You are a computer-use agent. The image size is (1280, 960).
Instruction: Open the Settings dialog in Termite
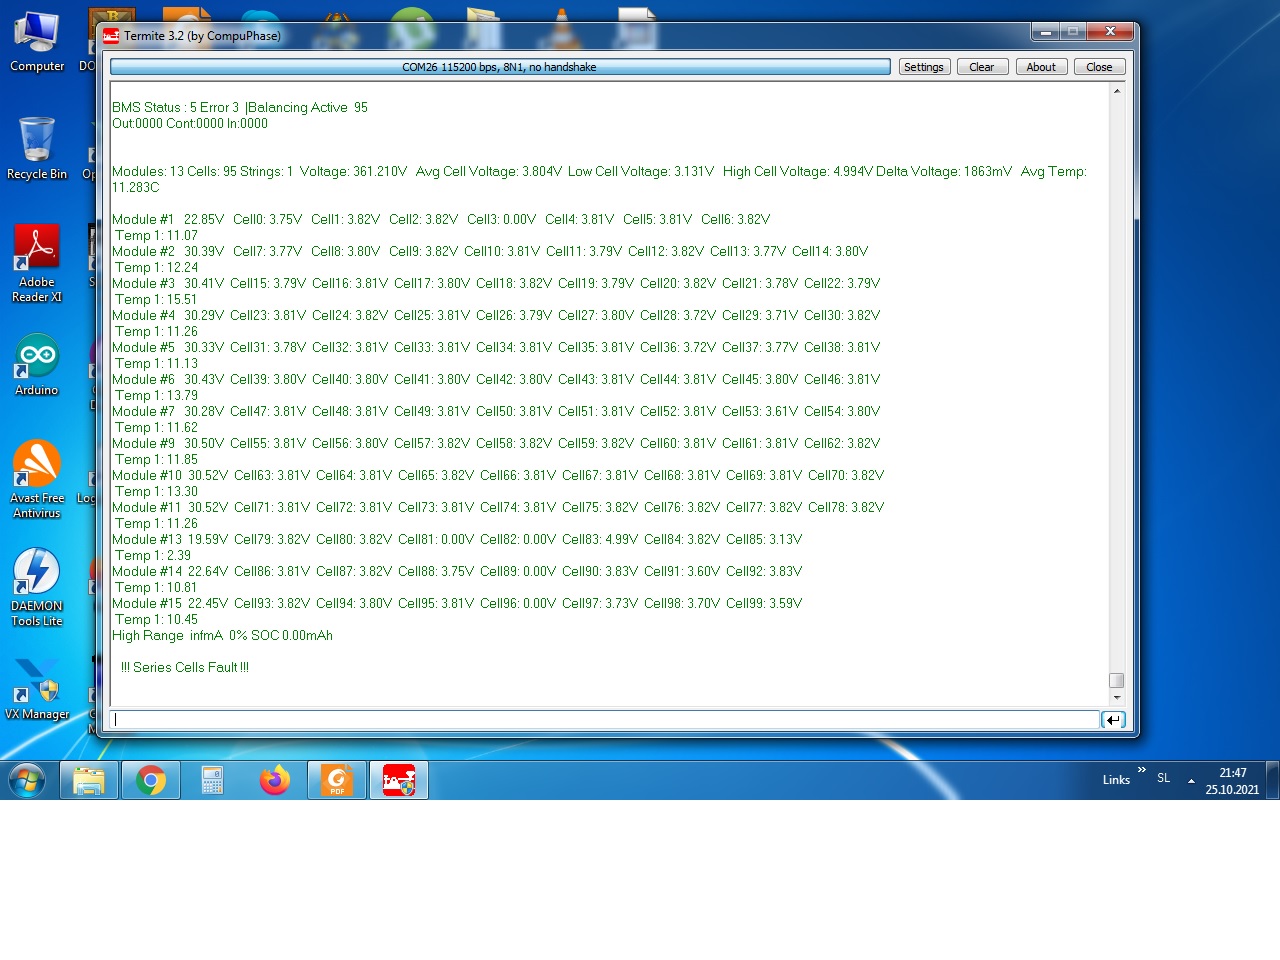[x=923, y=67]
